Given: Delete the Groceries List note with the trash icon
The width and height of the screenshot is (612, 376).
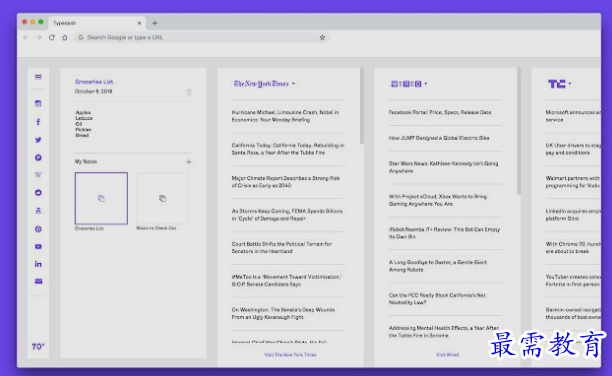Looking at the screenshot, I should [x=189, y=92].
